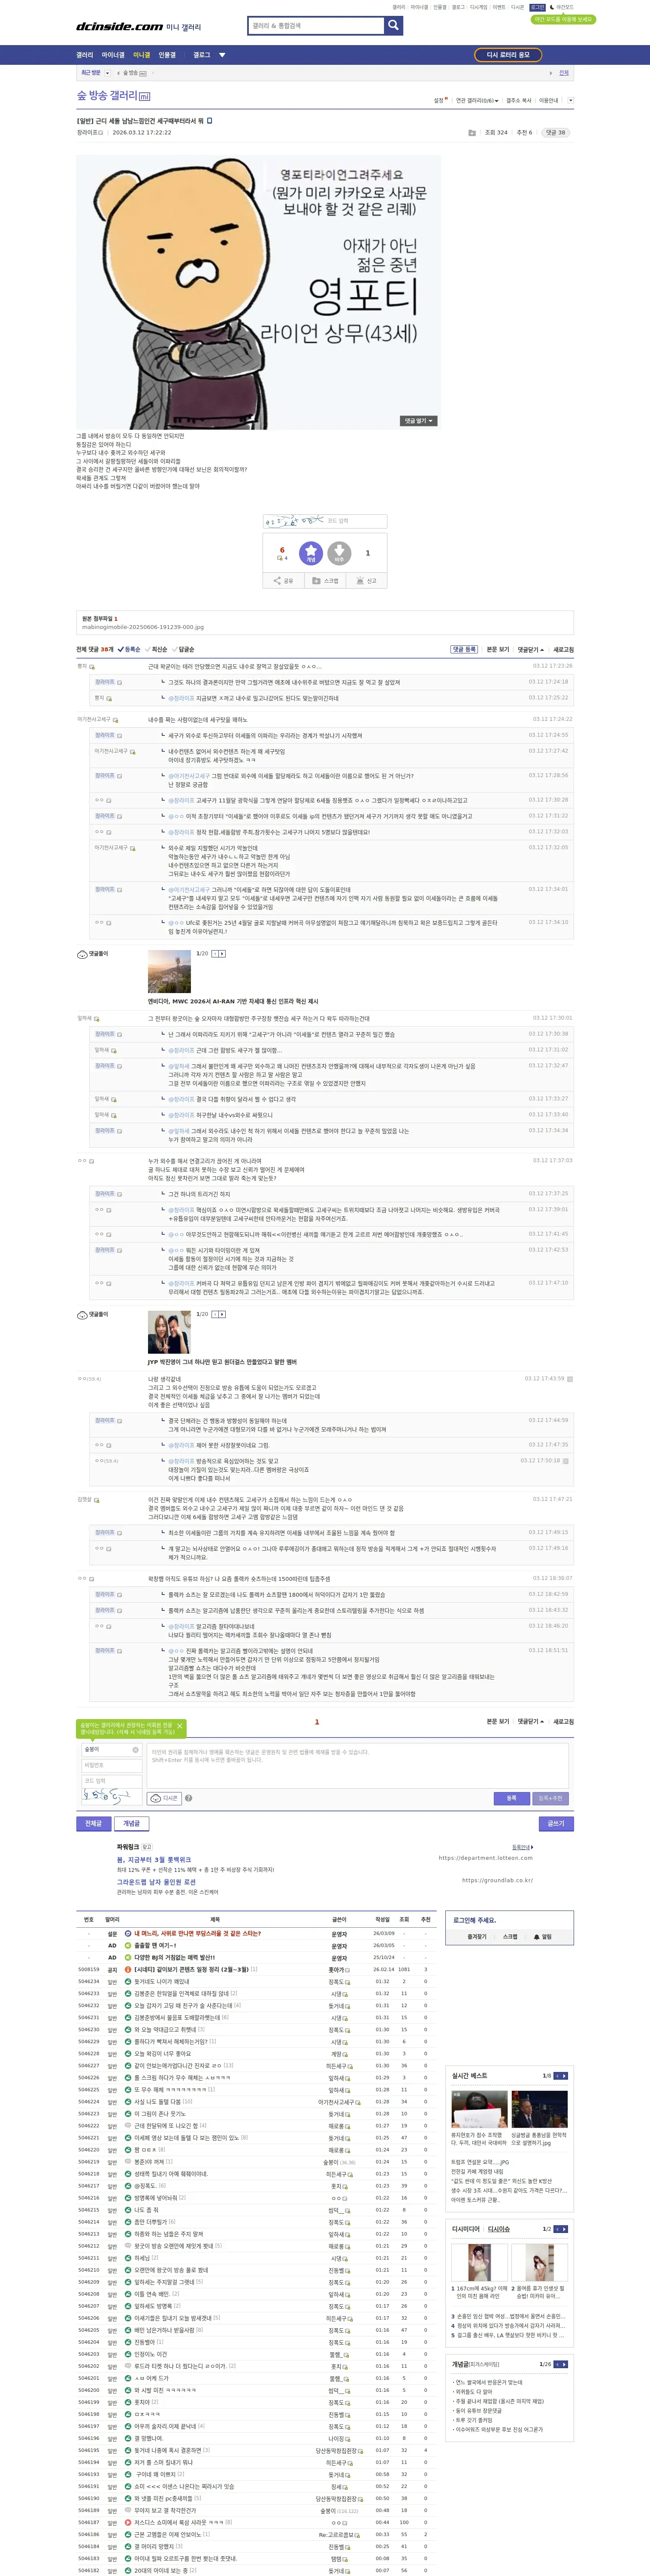Open the 인물갤 nav menu

[x=167, y=55]
